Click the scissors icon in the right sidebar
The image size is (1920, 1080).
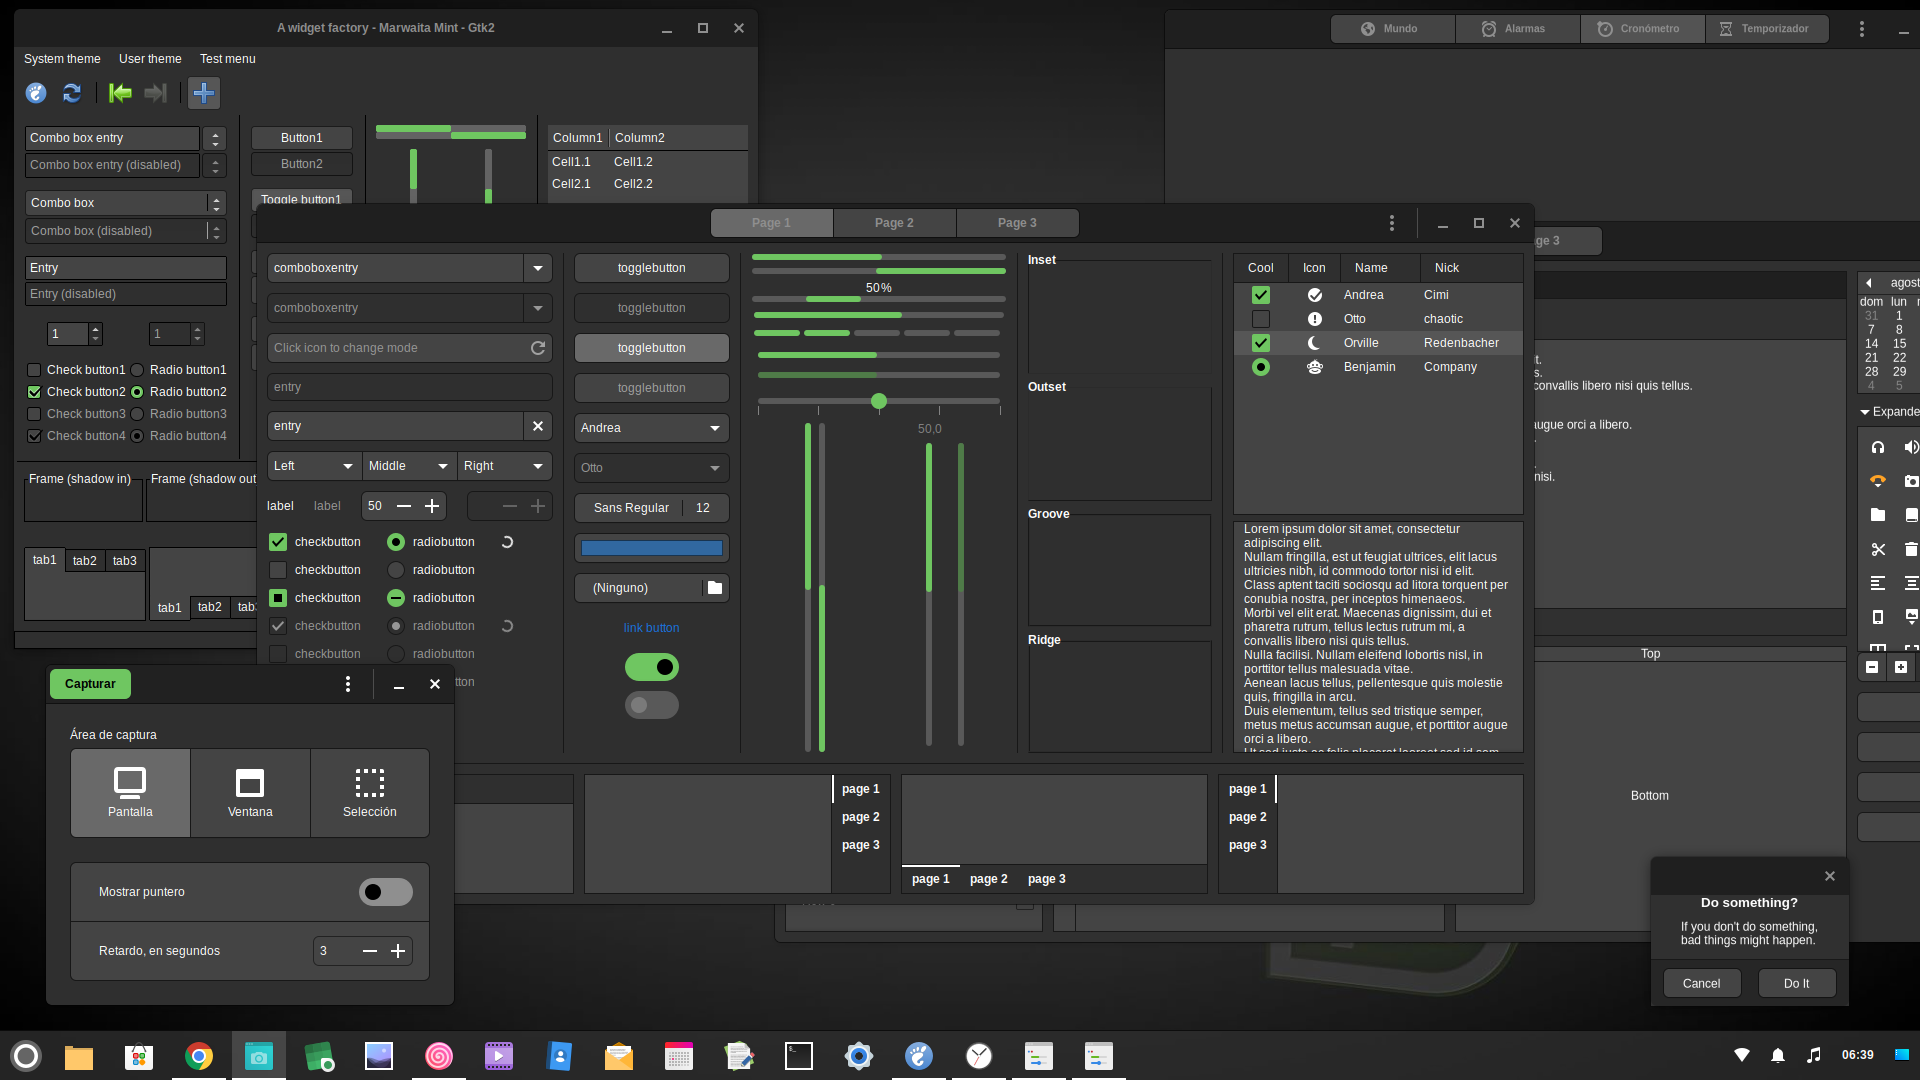(x=1878, y=550)
